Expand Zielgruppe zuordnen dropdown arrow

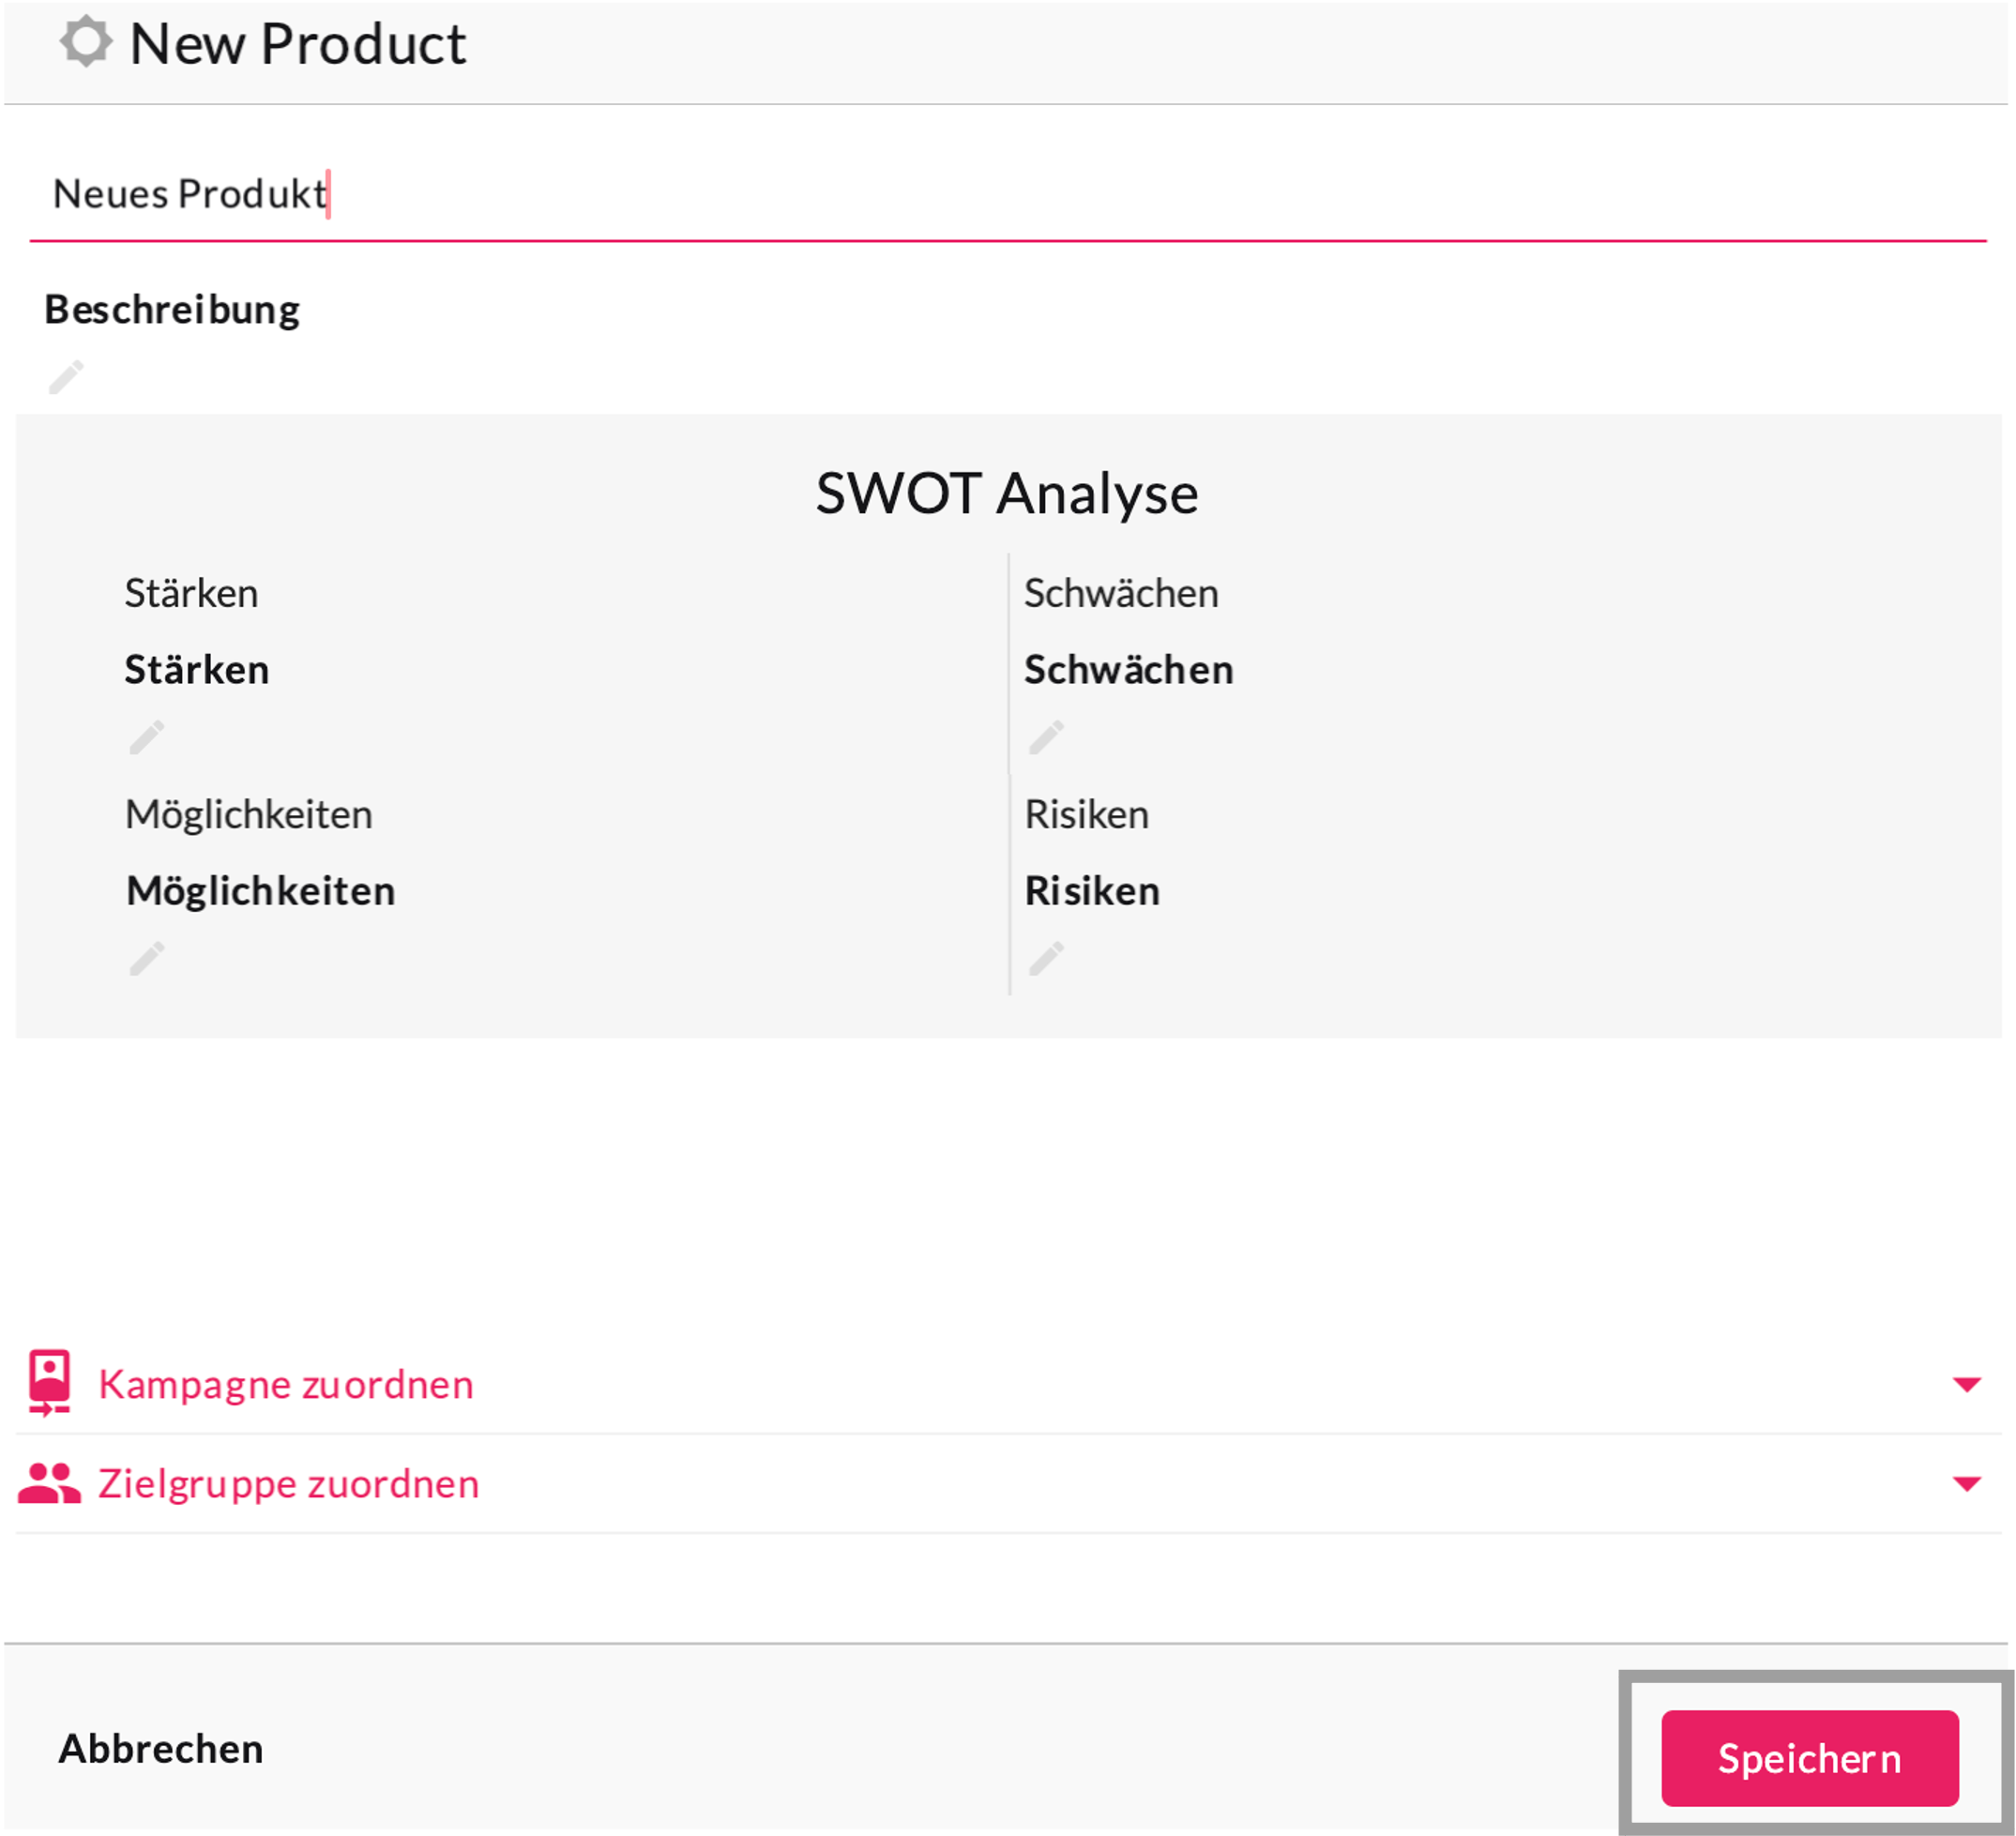(1966, 1483)
